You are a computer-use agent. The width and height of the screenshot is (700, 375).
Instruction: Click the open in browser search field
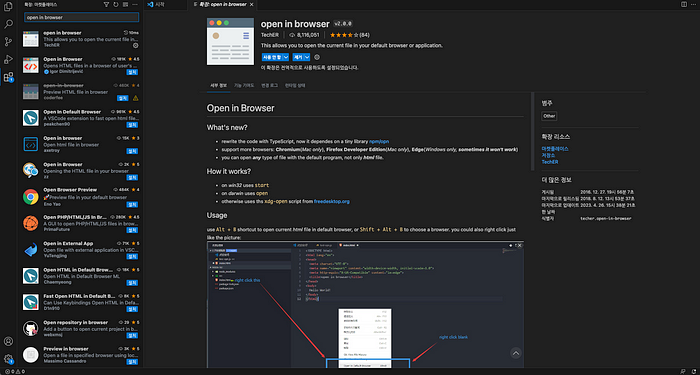(x=81, y=17)
